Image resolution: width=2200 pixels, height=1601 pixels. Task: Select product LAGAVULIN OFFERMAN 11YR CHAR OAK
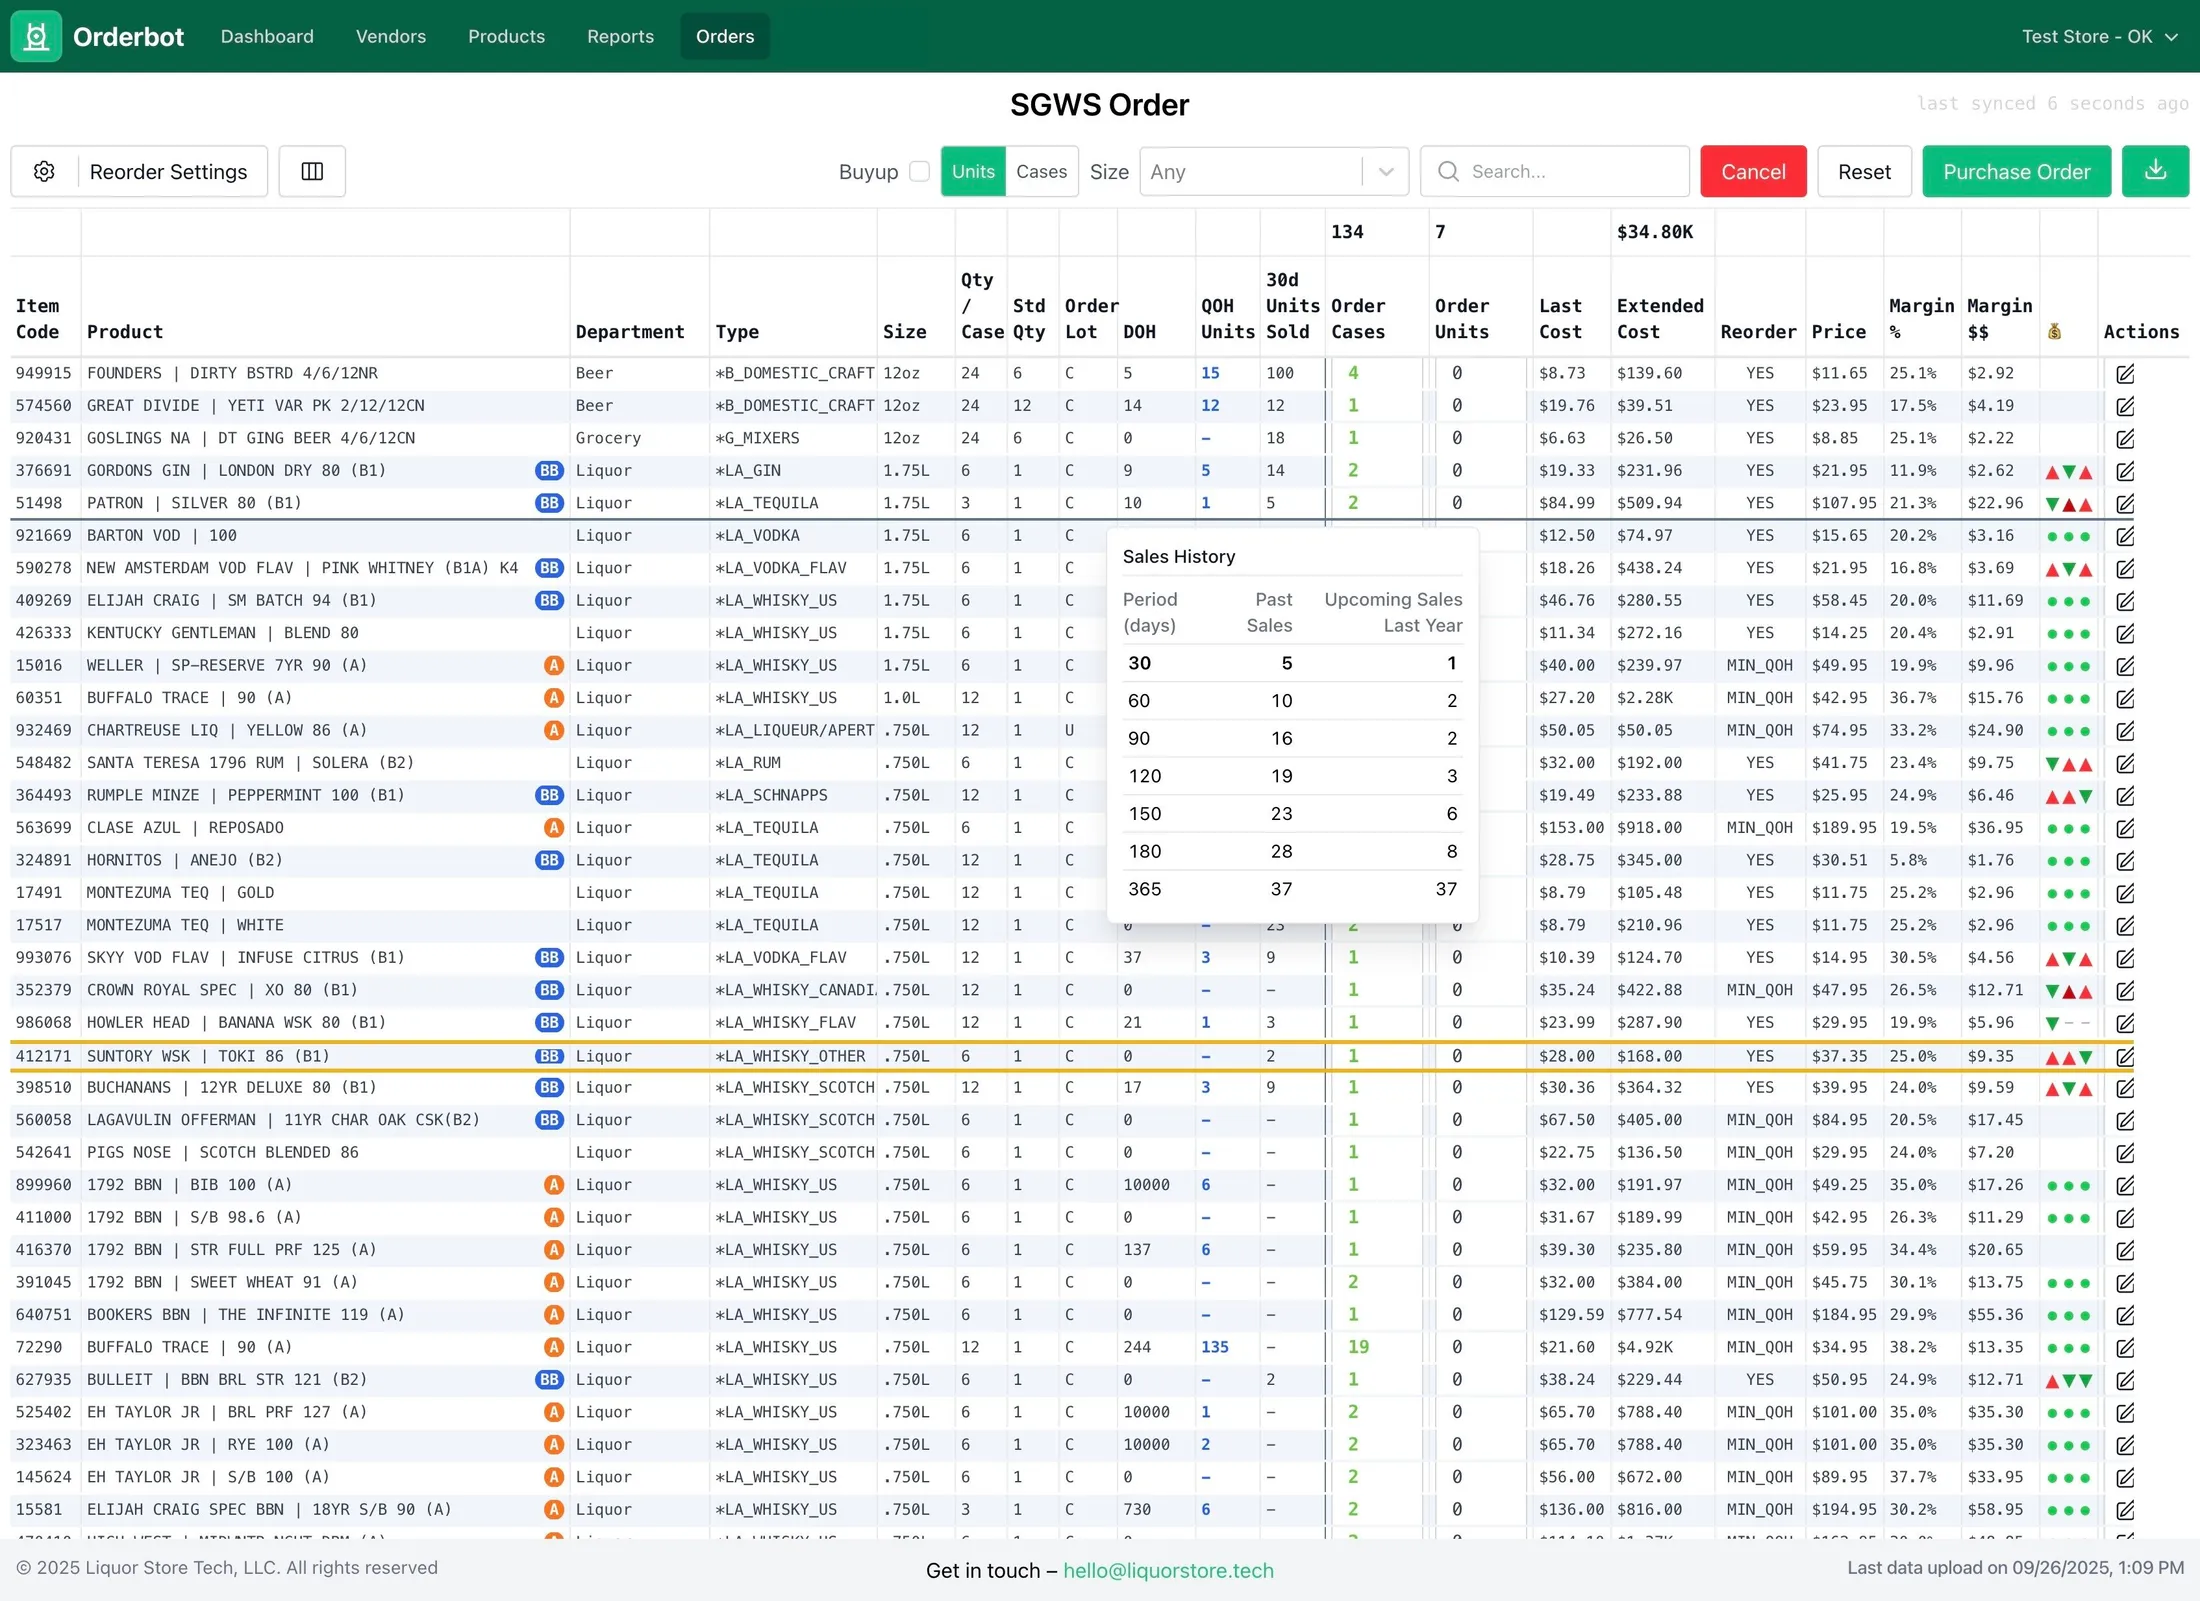[x=283, y=1120]
